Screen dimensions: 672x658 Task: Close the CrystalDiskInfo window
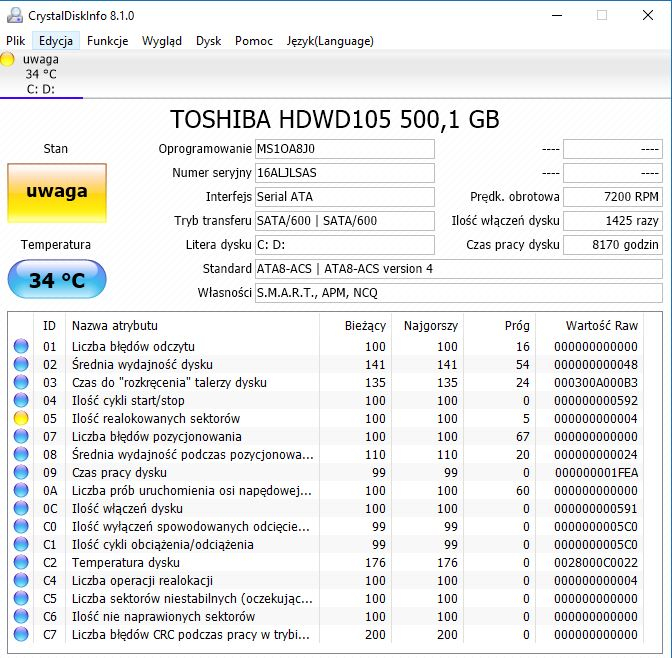[648, 15]
